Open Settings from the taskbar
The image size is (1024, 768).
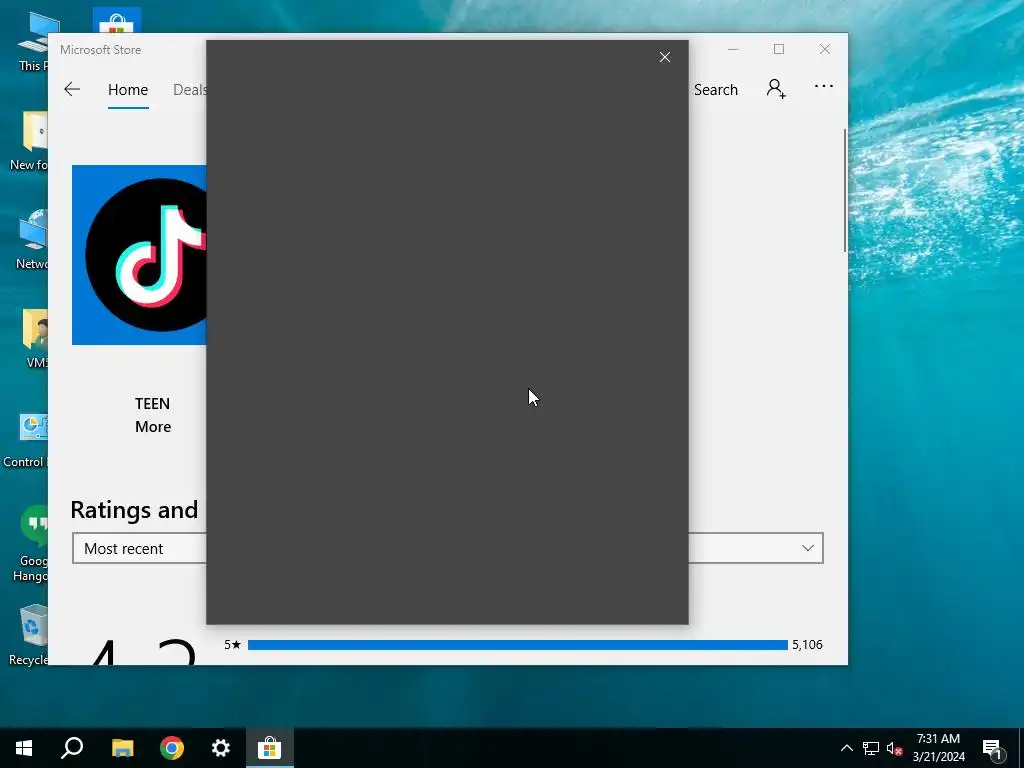pos(221,748)
